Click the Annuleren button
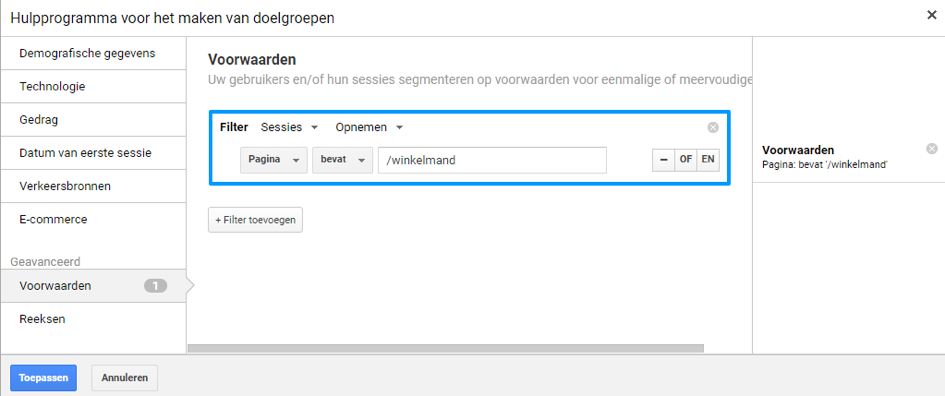Image resolution: width=945 pixels, height=396 pixels. (x=125, y=378)
